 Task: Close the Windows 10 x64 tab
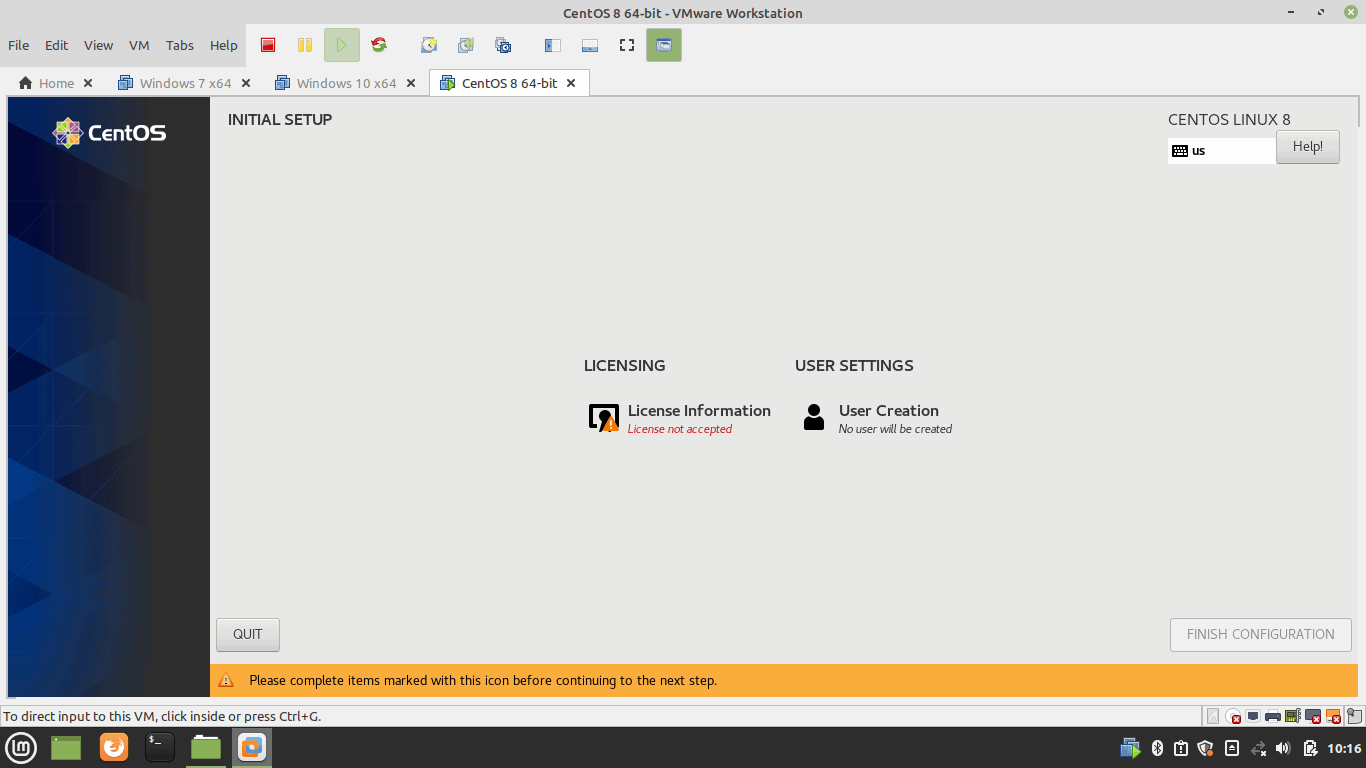click(x=411, y=83)
